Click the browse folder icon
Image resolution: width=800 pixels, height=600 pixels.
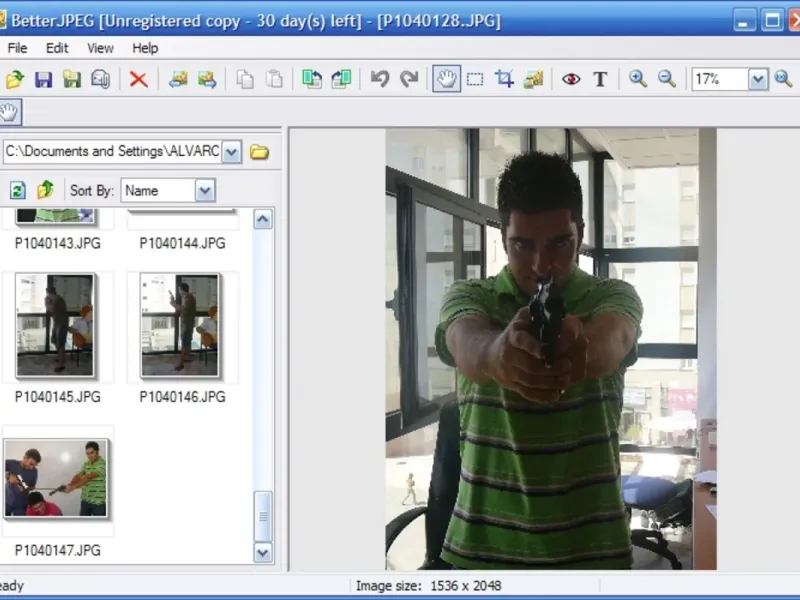click(x=259, y=152)
